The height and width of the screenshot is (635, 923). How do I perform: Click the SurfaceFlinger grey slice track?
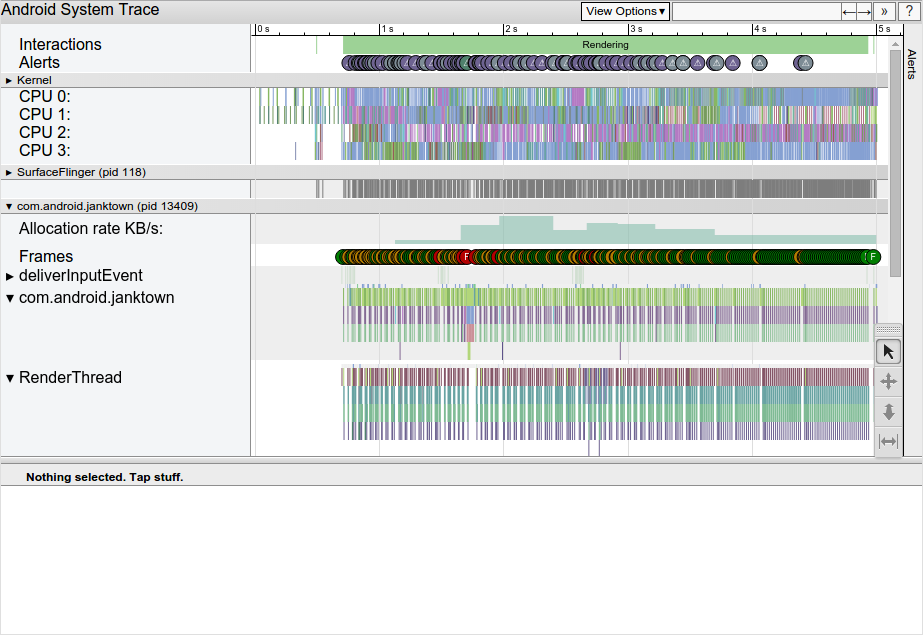[x=596, y=189]
